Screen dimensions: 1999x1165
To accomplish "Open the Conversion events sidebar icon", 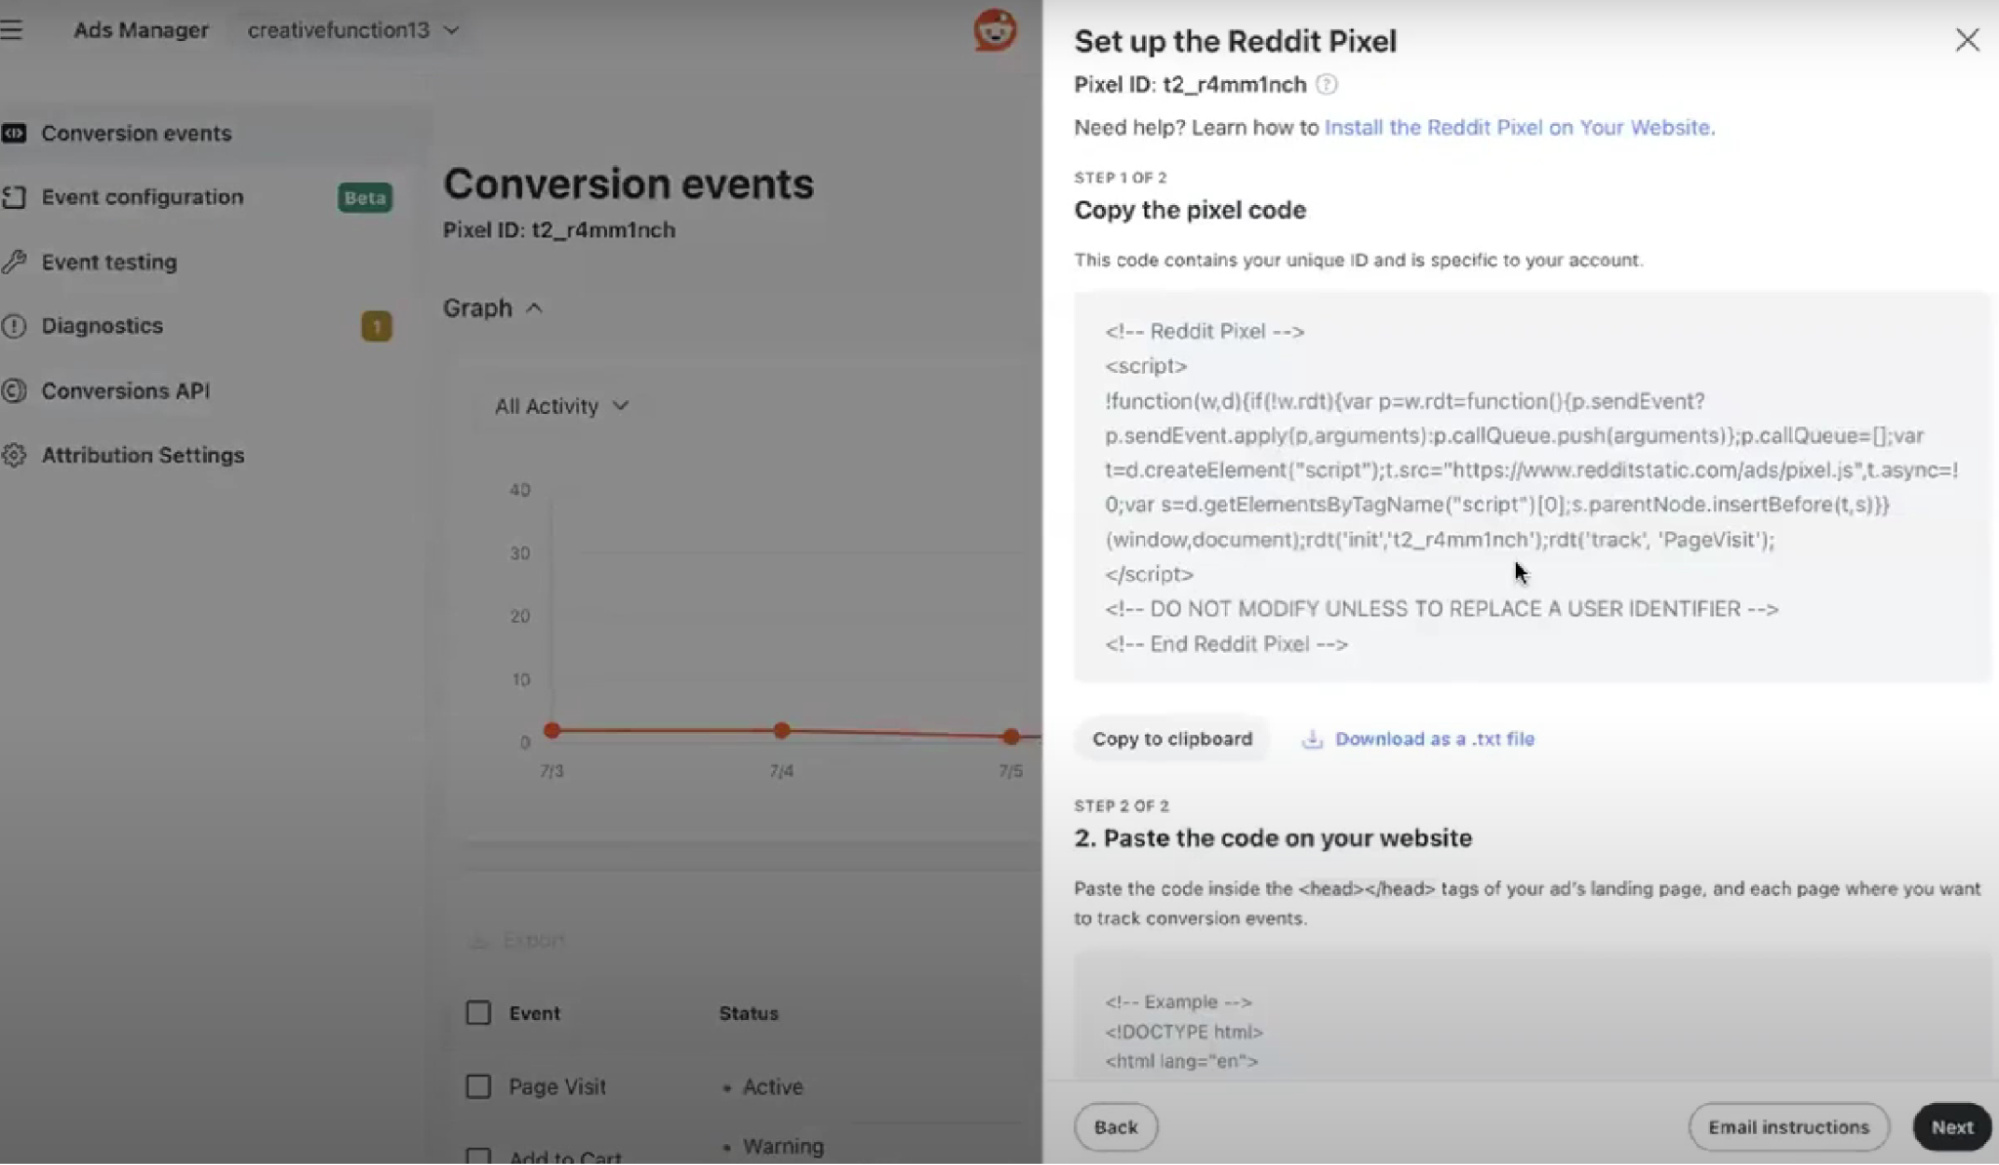I will click(16, 133).
